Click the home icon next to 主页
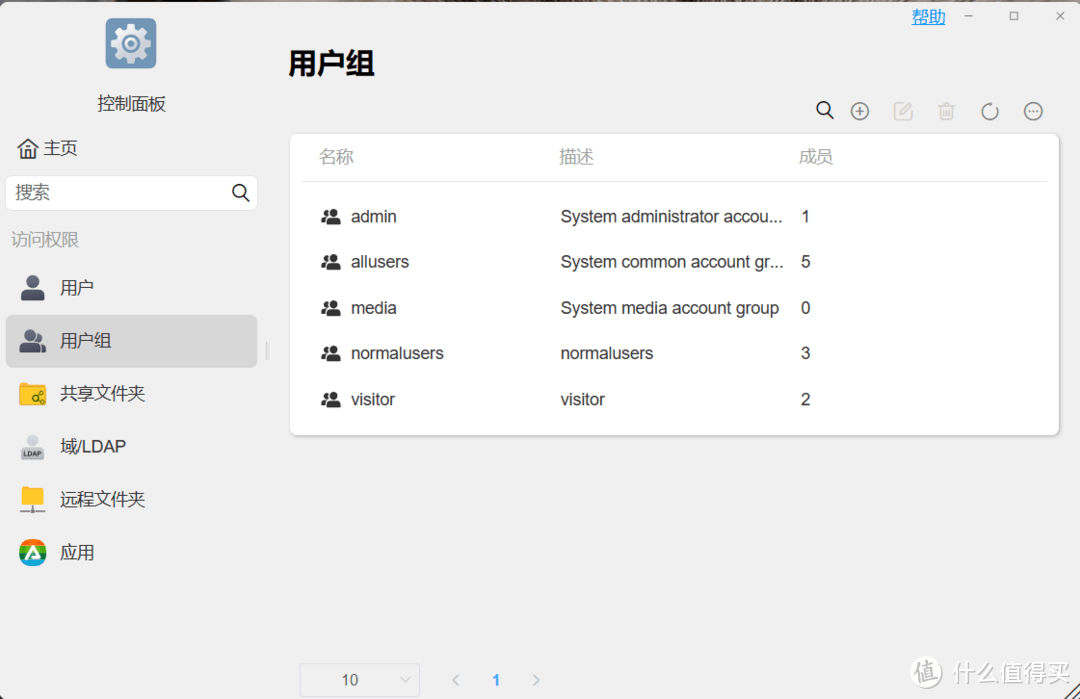The image size is (1080, 699). point(28,148)
